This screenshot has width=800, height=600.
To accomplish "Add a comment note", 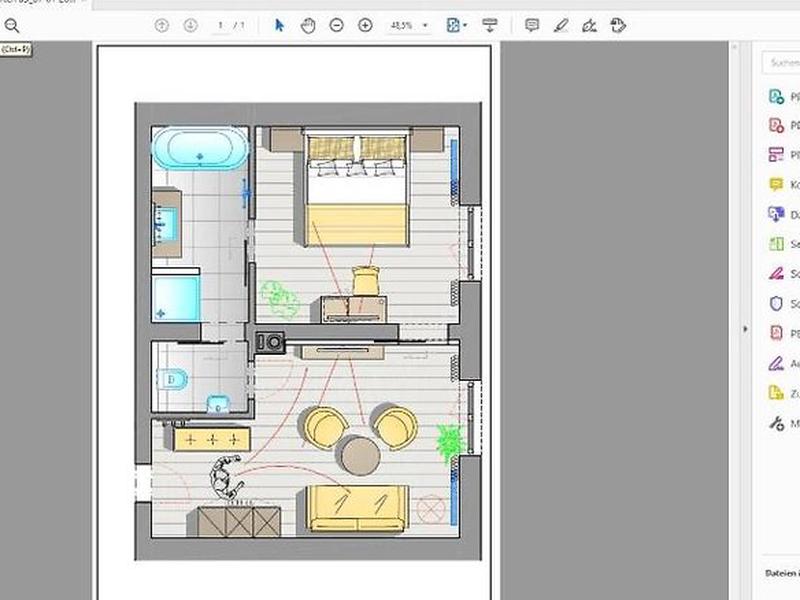I will point(532,25).
